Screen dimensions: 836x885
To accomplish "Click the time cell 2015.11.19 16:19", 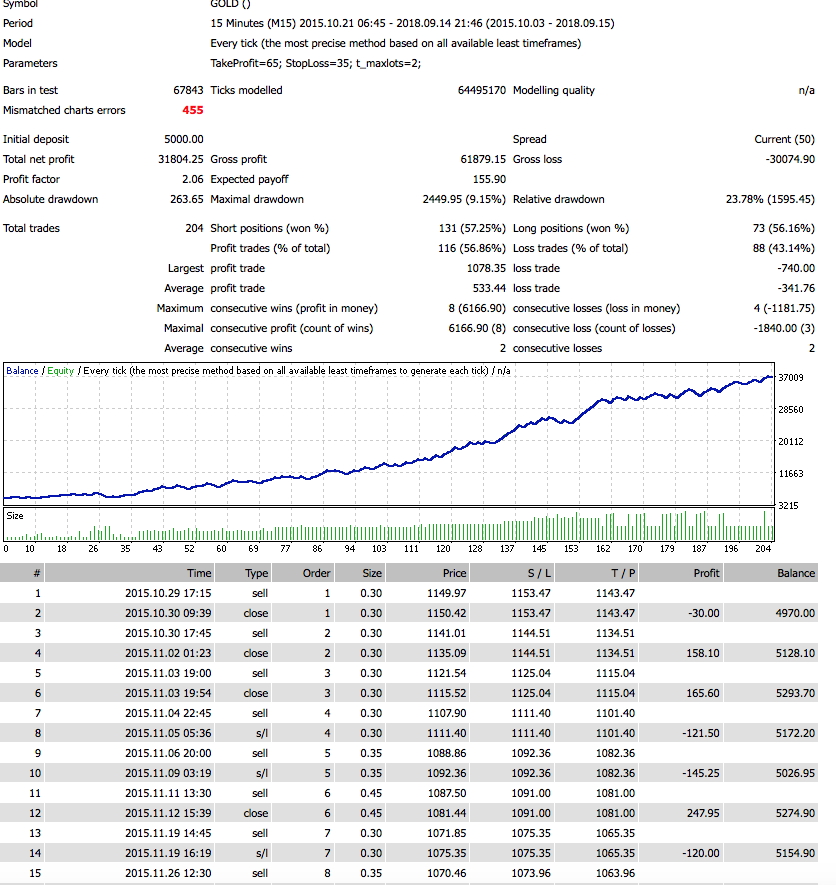I will click(x=168, y=853).
